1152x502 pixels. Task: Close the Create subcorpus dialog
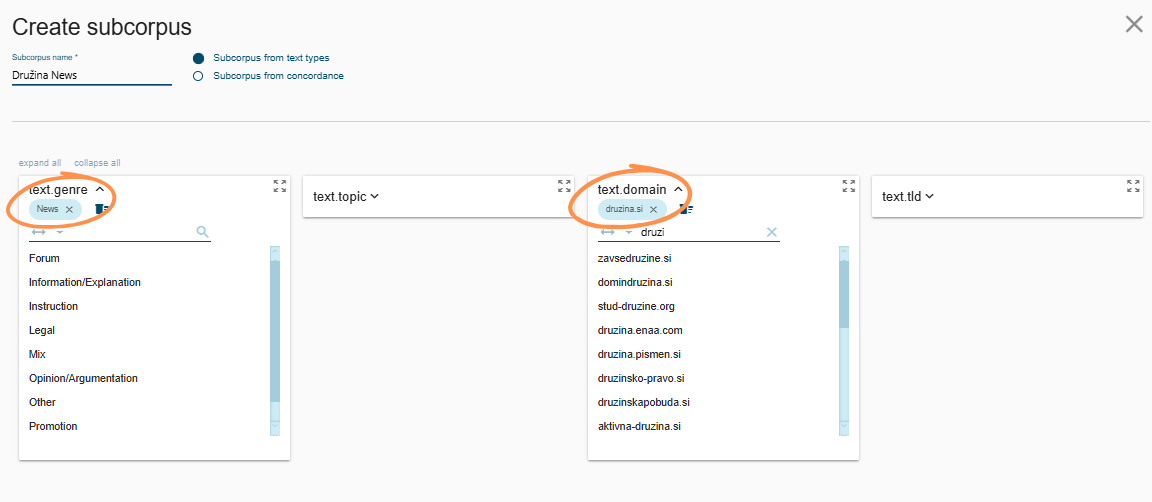[x=1134, y=25]
